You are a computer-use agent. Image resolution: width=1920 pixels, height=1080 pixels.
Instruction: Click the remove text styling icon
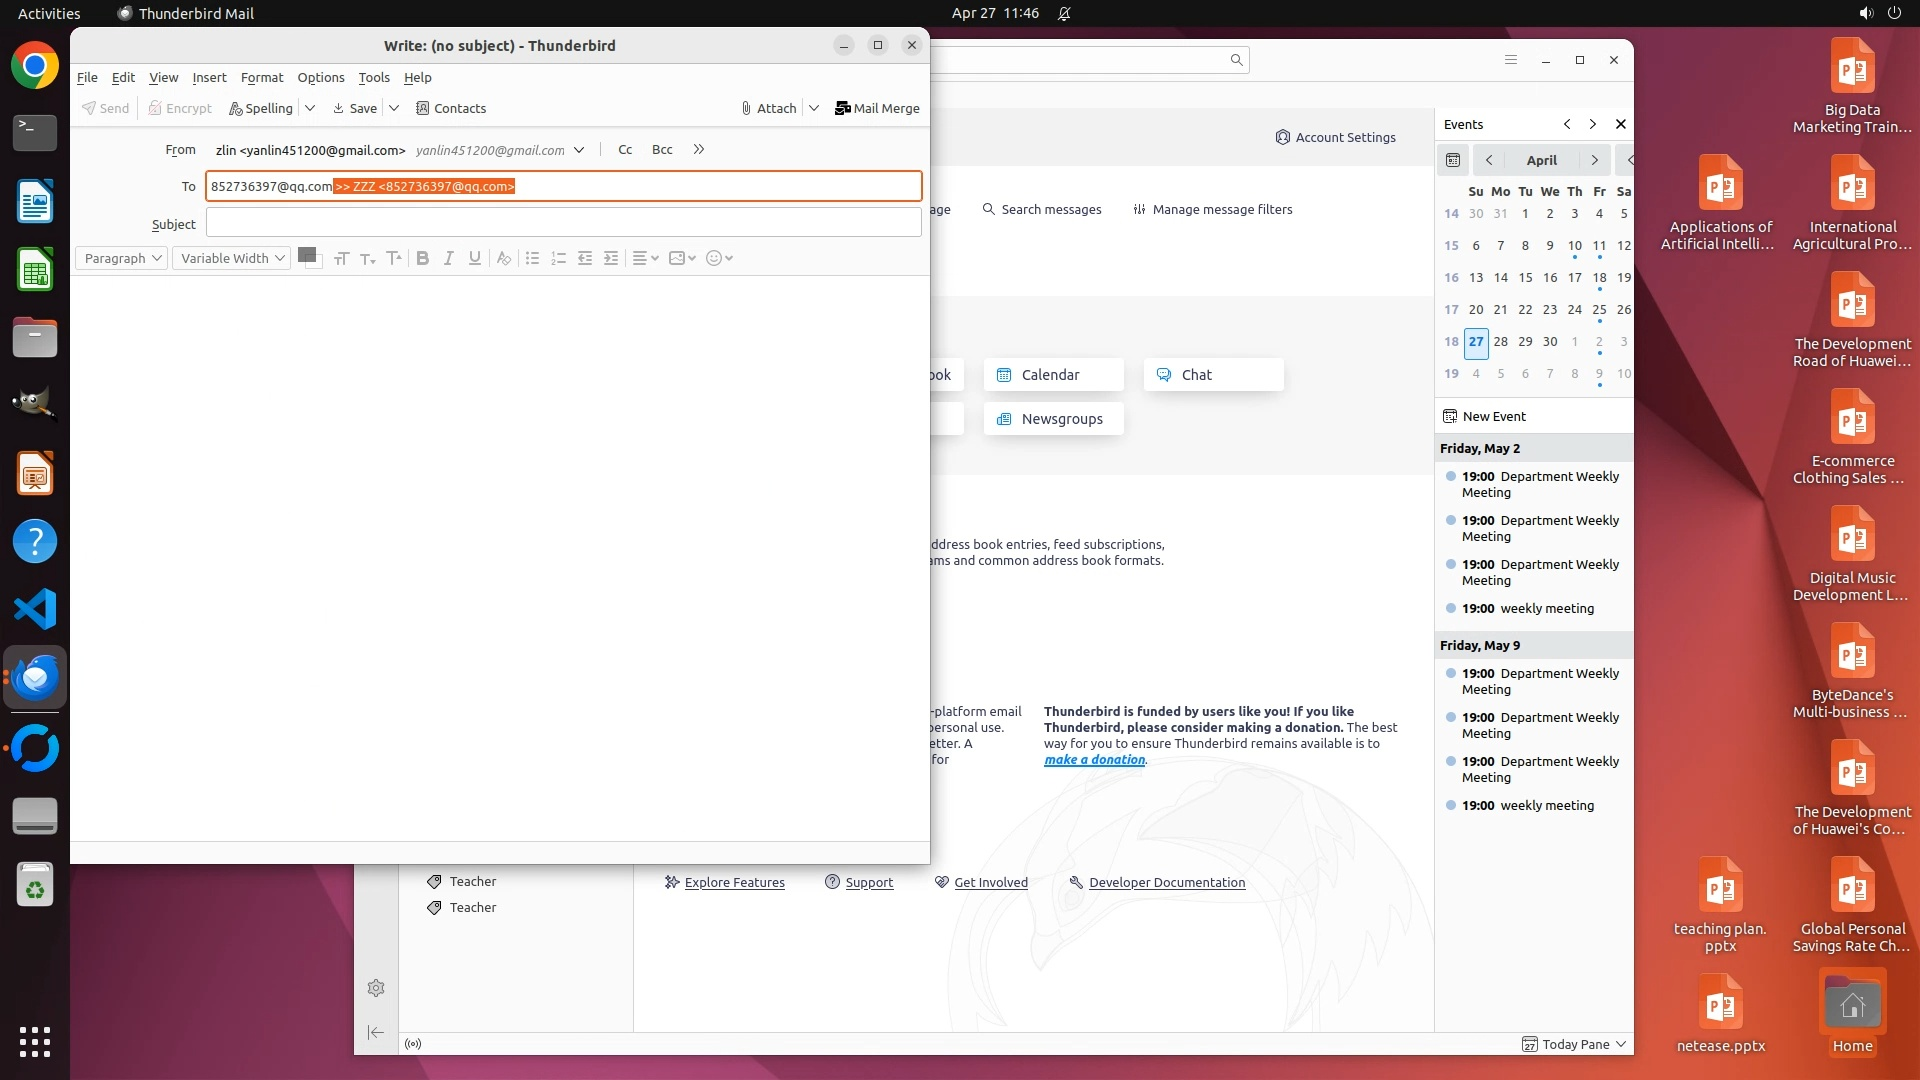point(504,258)
